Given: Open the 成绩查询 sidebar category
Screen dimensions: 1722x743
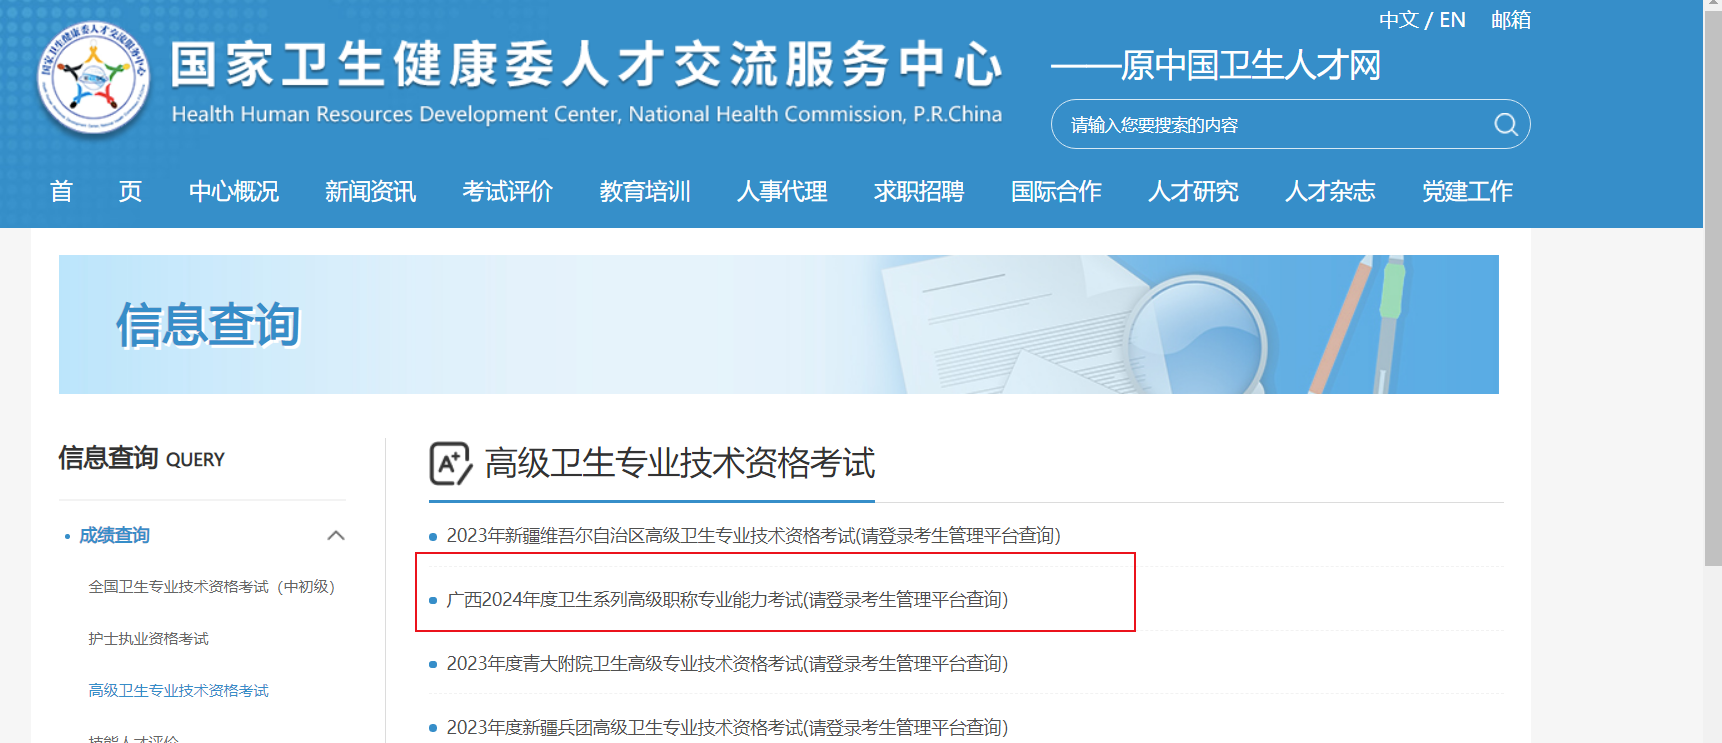Looking at the screenshot, I should [114, 536].
